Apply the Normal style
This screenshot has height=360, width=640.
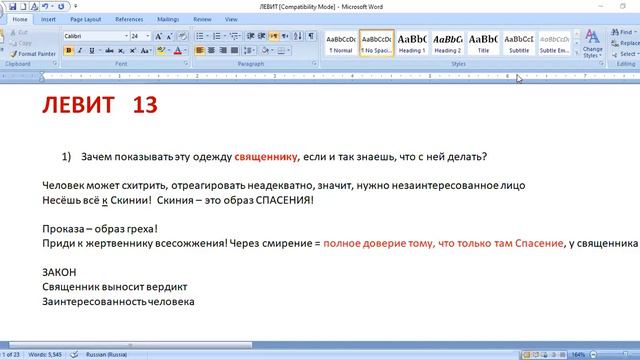pyautogui.click(x=341, y=43)
